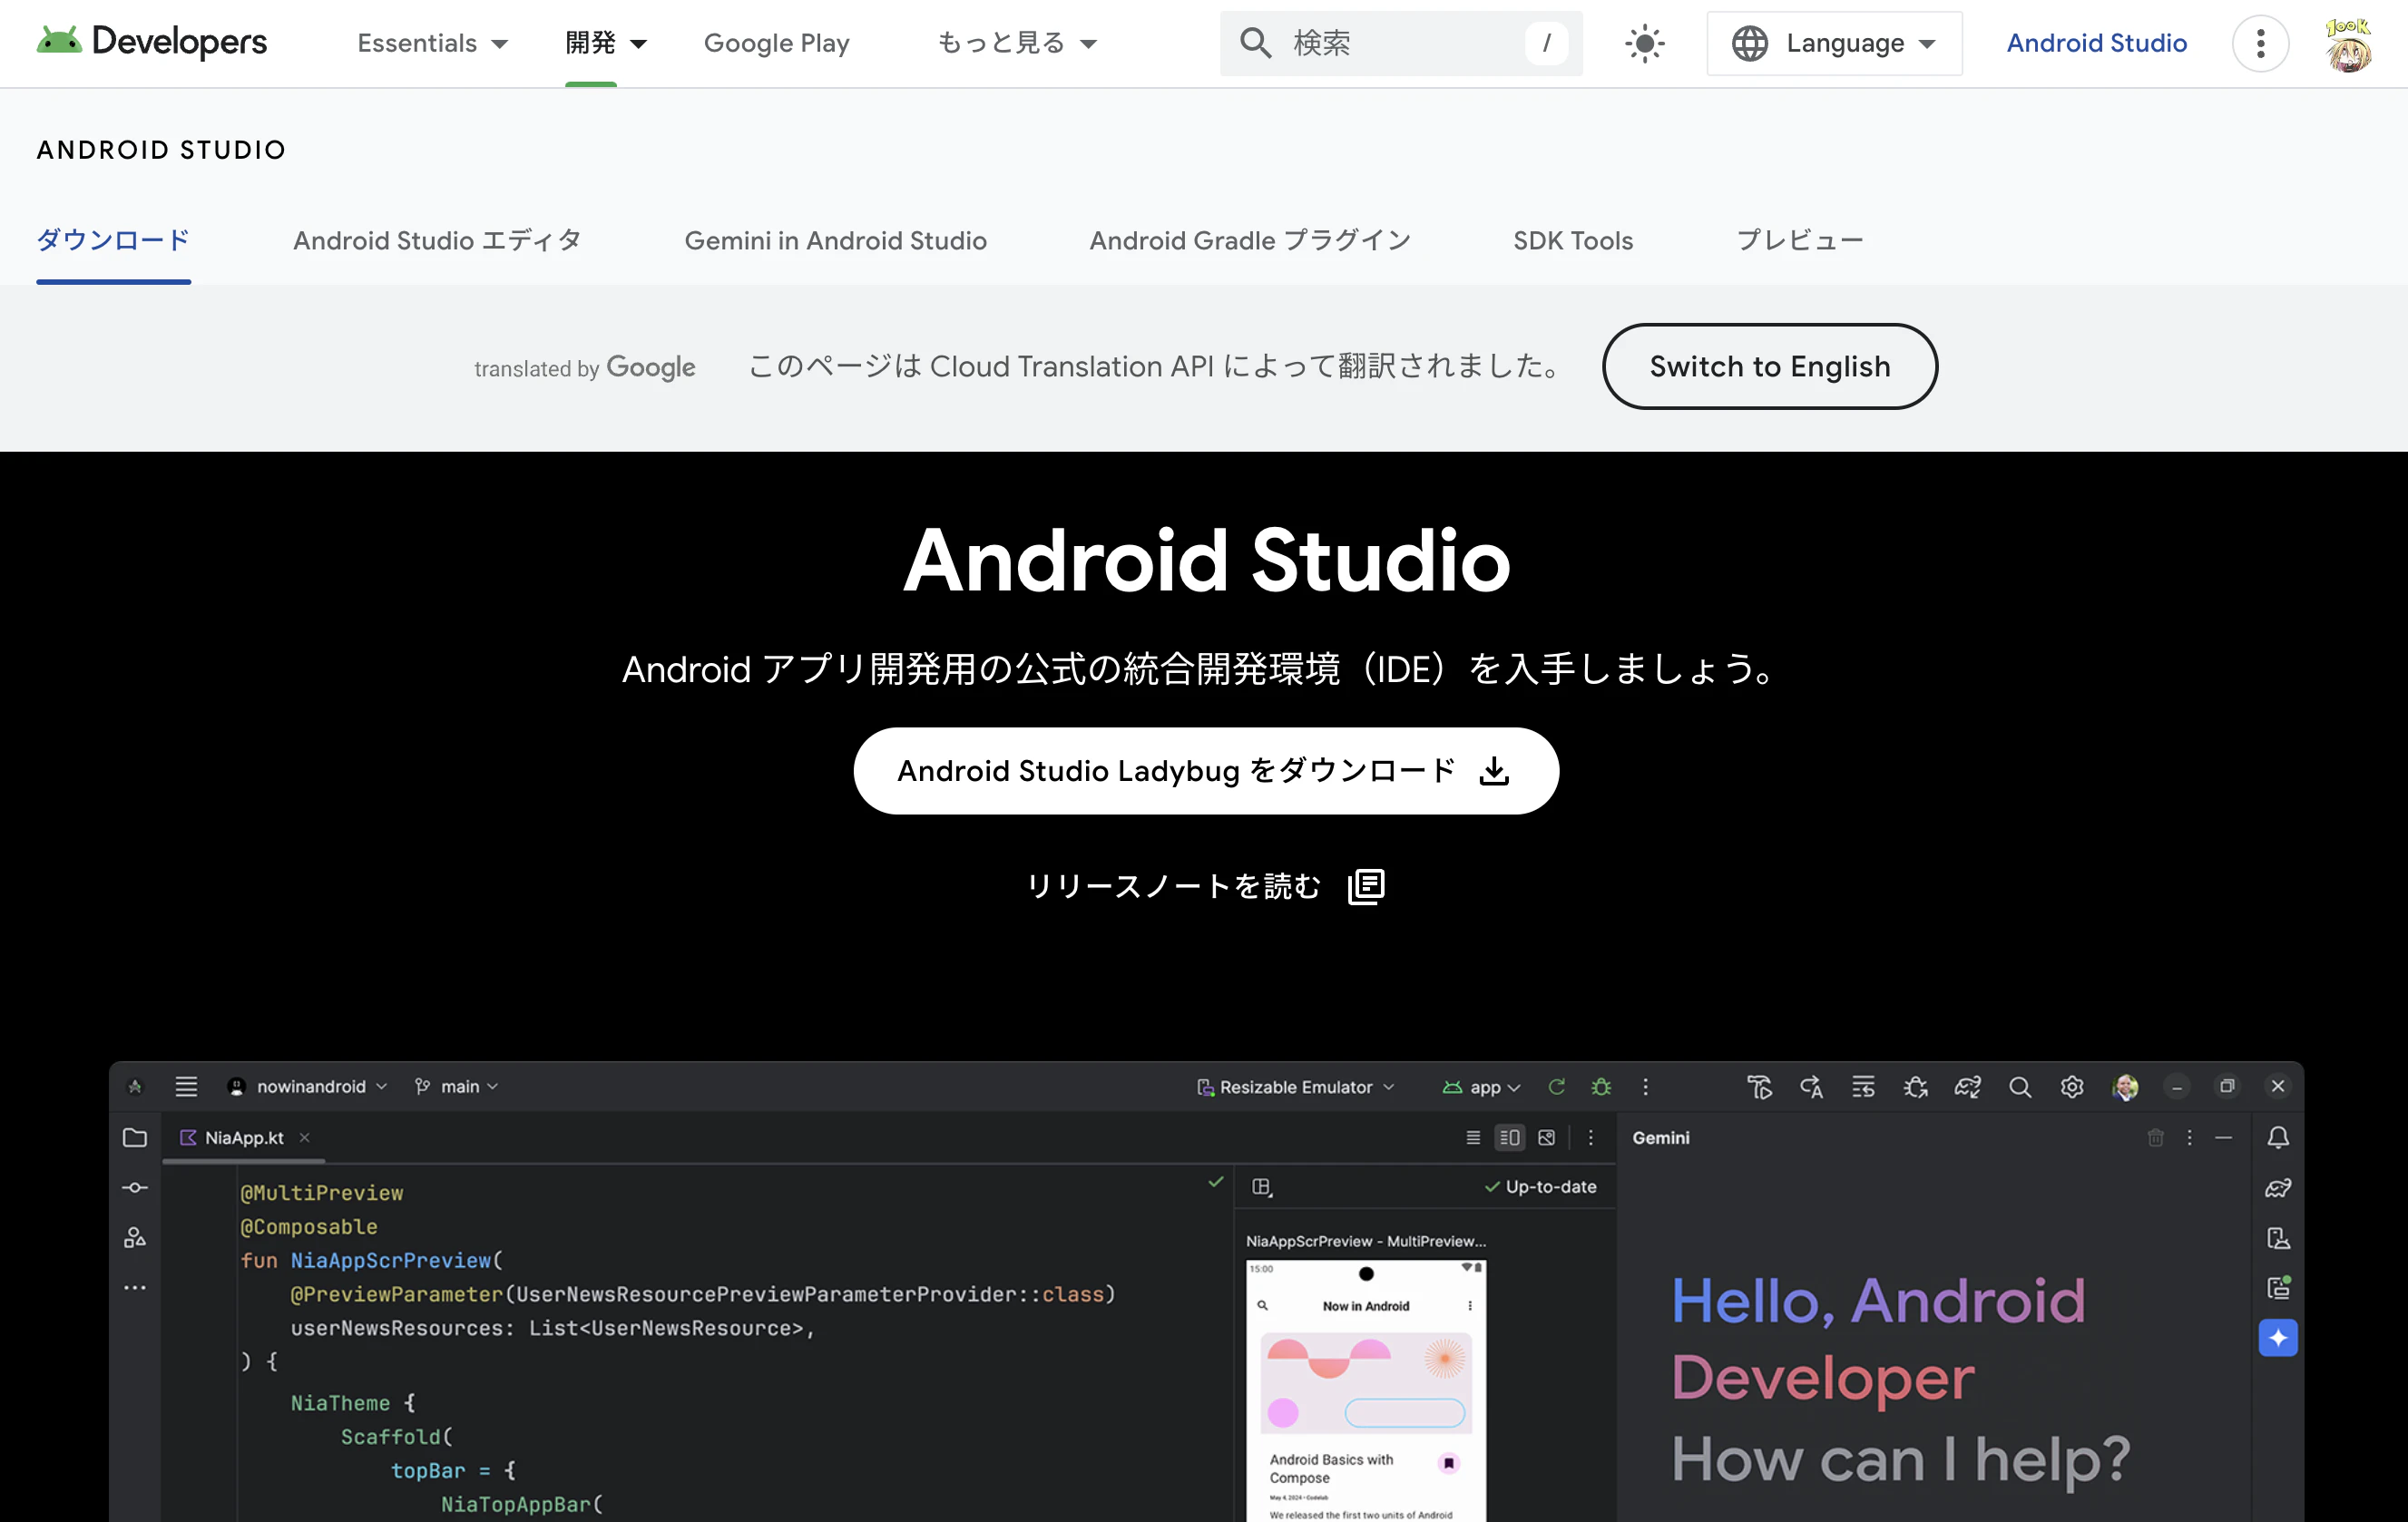Expand the もっと見る dropdown

(1017, 43)
